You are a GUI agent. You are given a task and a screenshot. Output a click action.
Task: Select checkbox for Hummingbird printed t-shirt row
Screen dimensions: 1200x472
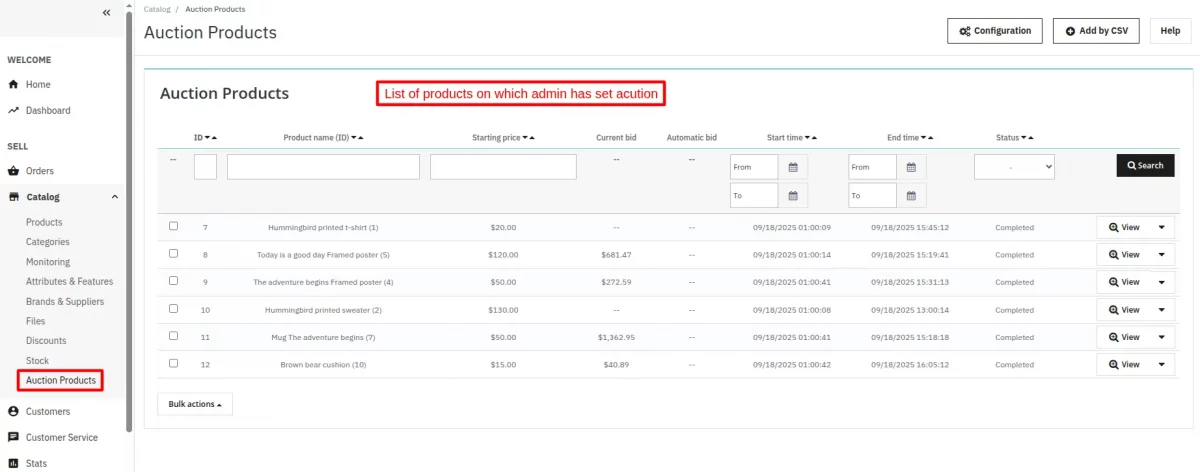coord(173,226)
